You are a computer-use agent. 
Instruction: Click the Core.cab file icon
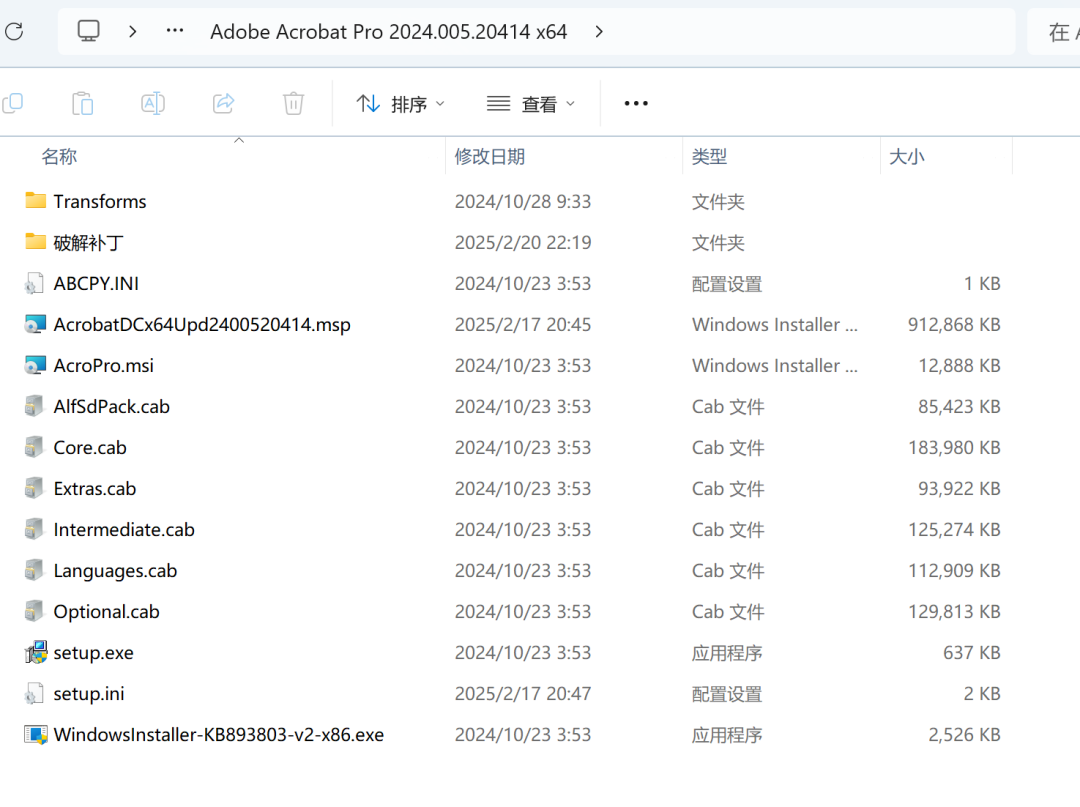pyautogui.click(x=34, y=447)
